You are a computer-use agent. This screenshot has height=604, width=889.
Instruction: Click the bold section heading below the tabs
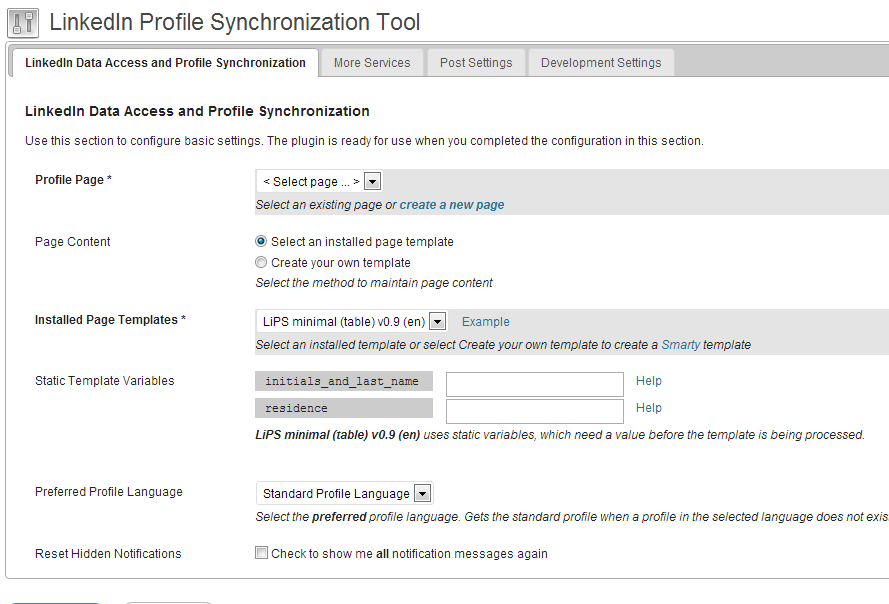(x=197, y=111)
